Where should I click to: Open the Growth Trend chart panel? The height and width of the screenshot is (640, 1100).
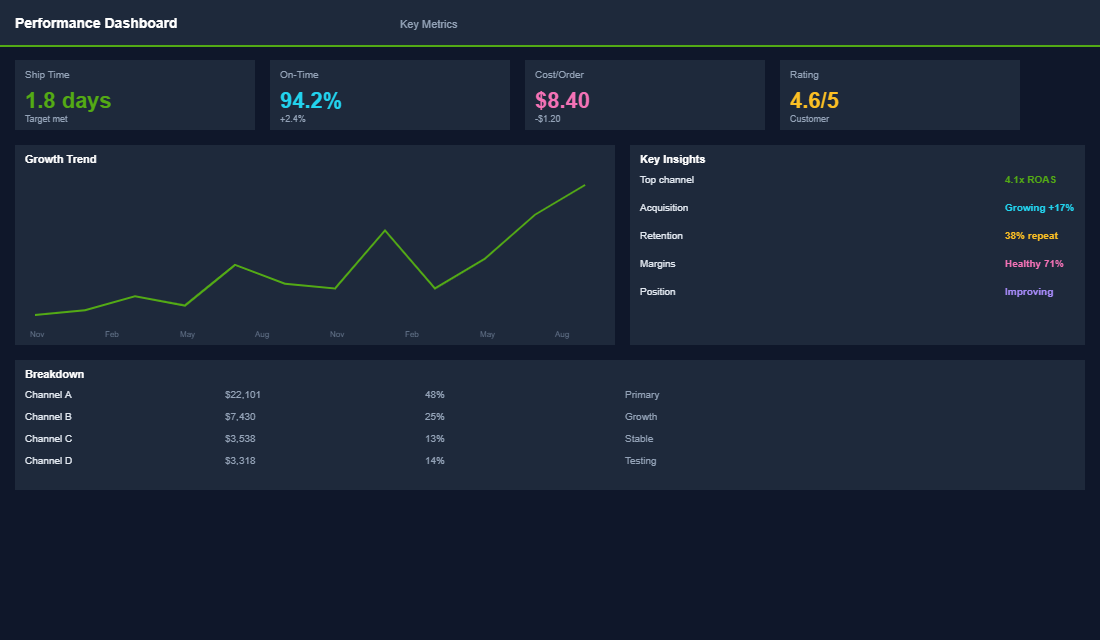313,245
